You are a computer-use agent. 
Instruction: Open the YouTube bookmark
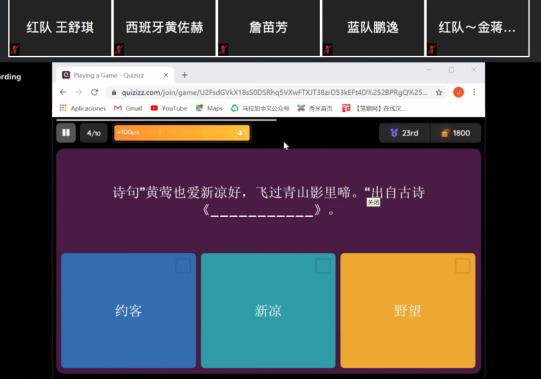point(169,108)
